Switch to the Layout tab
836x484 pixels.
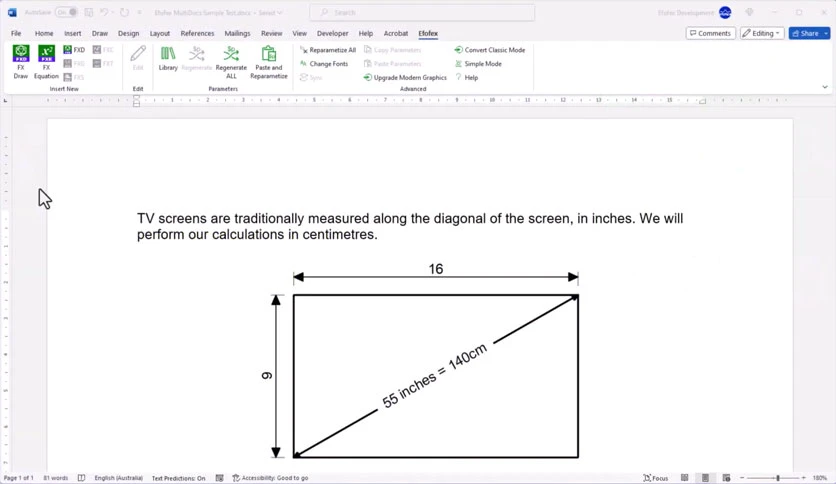tap(160, 33)
